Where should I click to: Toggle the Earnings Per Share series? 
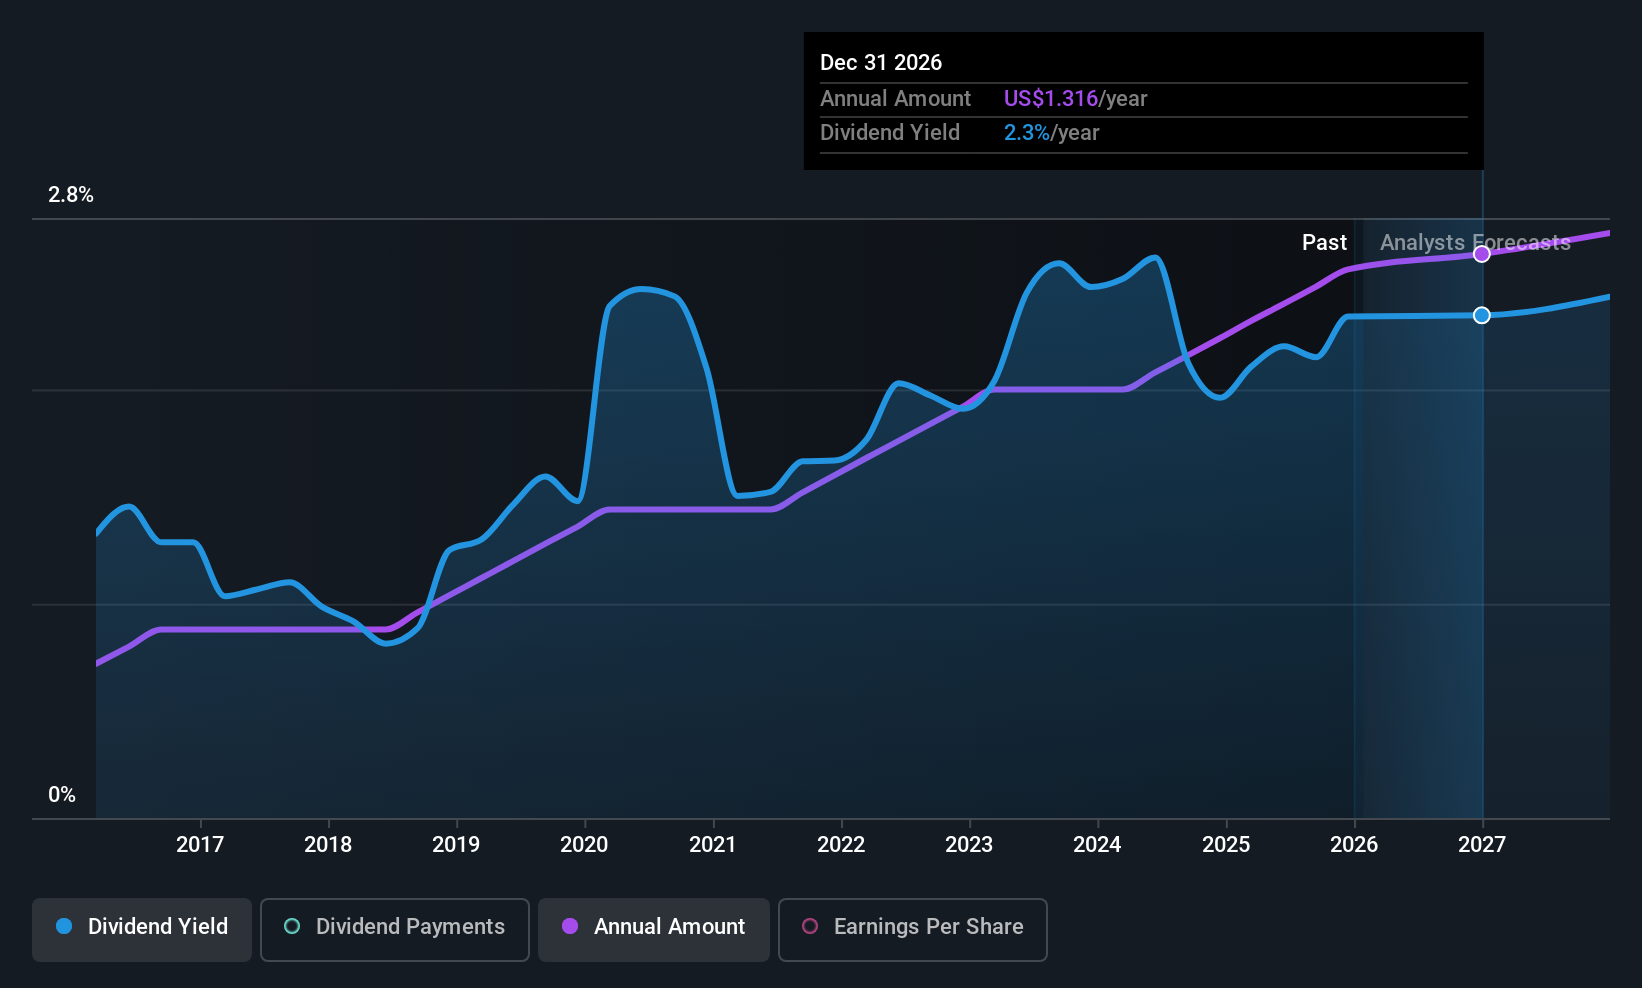tap(912, 929)
